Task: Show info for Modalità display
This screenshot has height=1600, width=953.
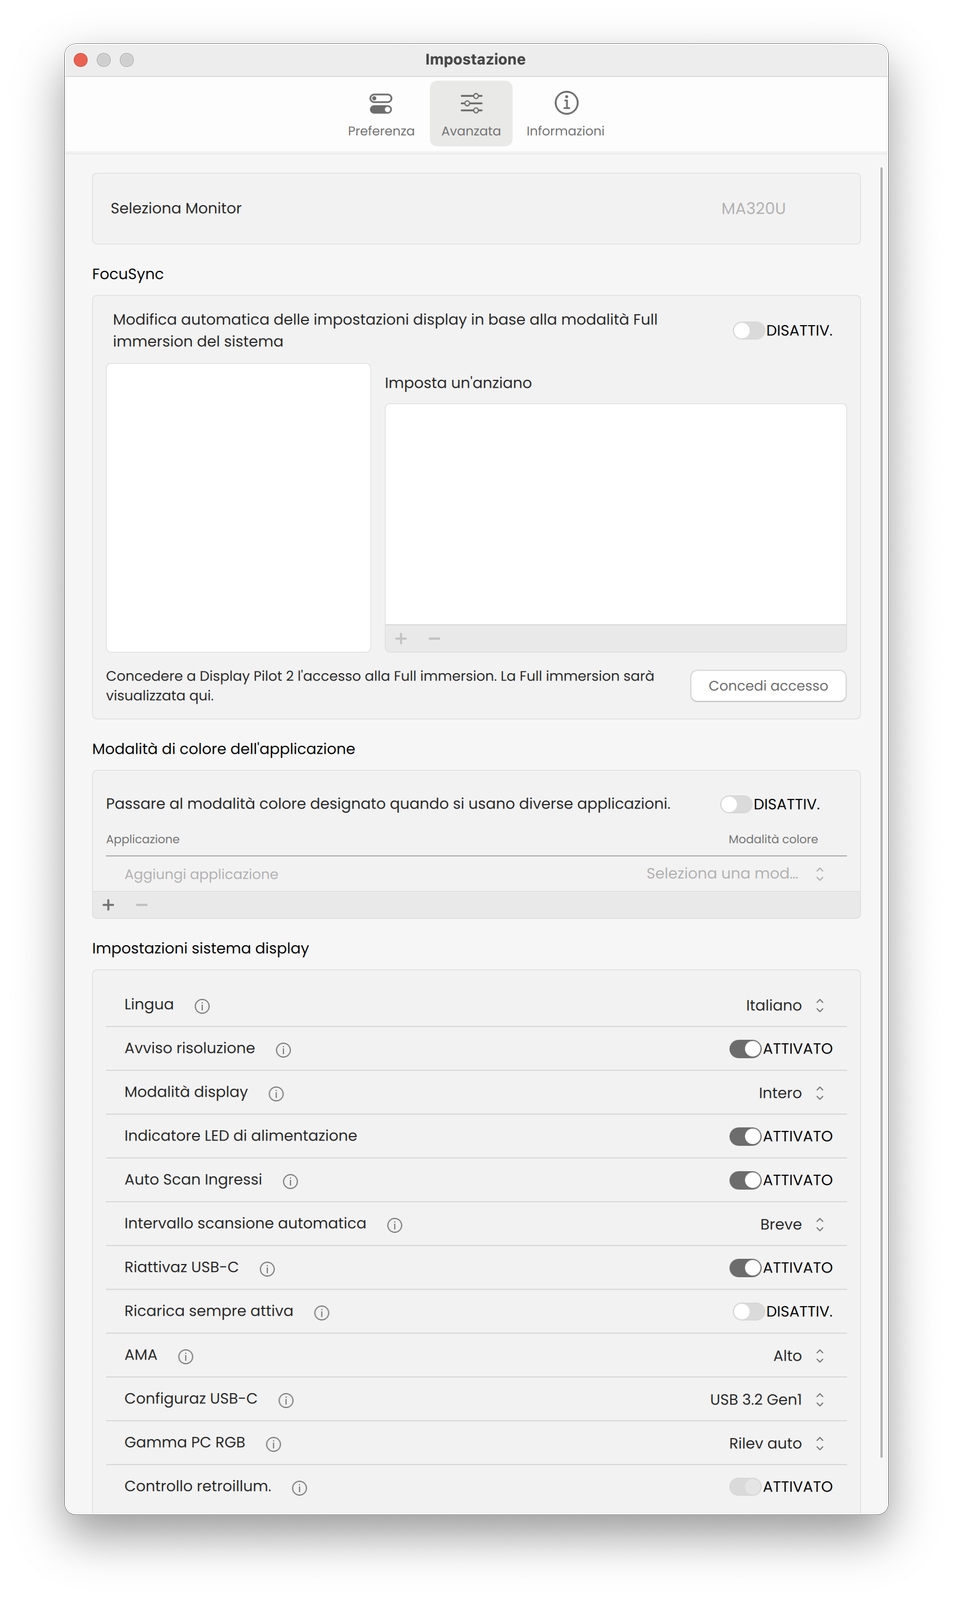Action: coord(276,1094)
